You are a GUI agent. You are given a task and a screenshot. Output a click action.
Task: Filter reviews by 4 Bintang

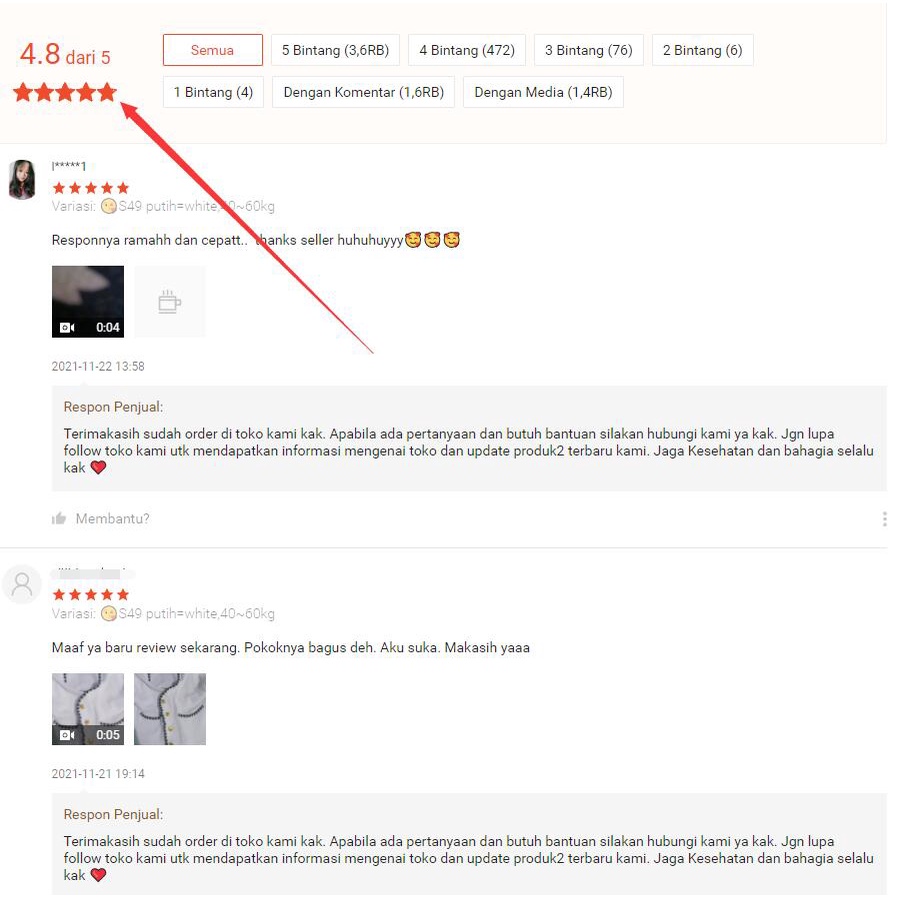[x=467, y=50]
